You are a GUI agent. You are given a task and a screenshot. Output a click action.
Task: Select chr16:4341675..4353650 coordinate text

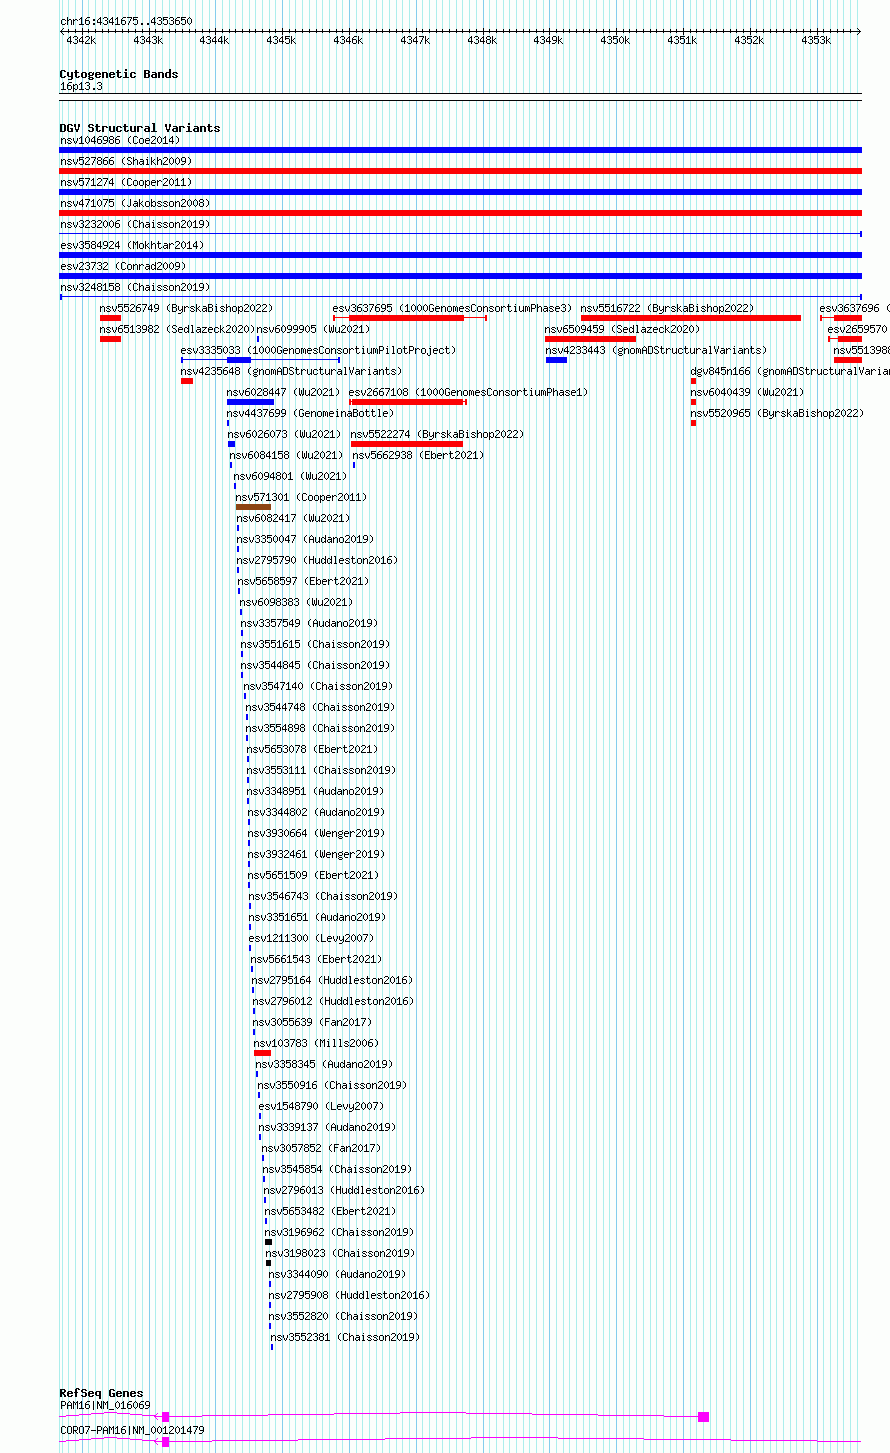(x=126, y=21)
